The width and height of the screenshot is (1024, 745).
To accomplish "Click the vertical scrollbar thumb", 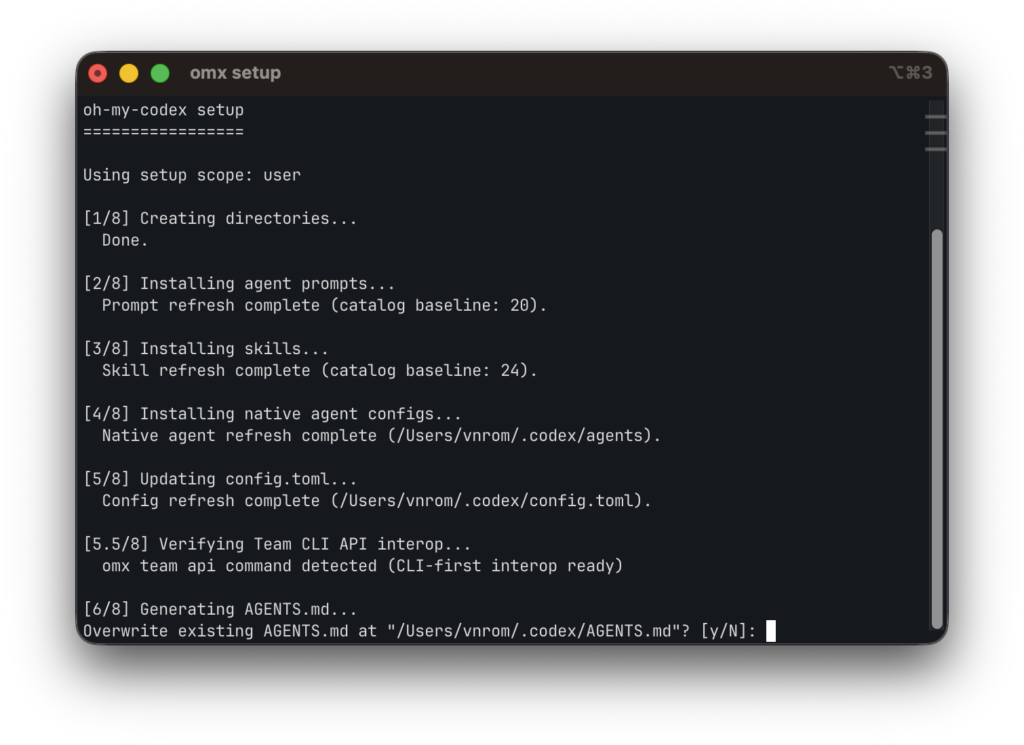I will coord(936,428).
